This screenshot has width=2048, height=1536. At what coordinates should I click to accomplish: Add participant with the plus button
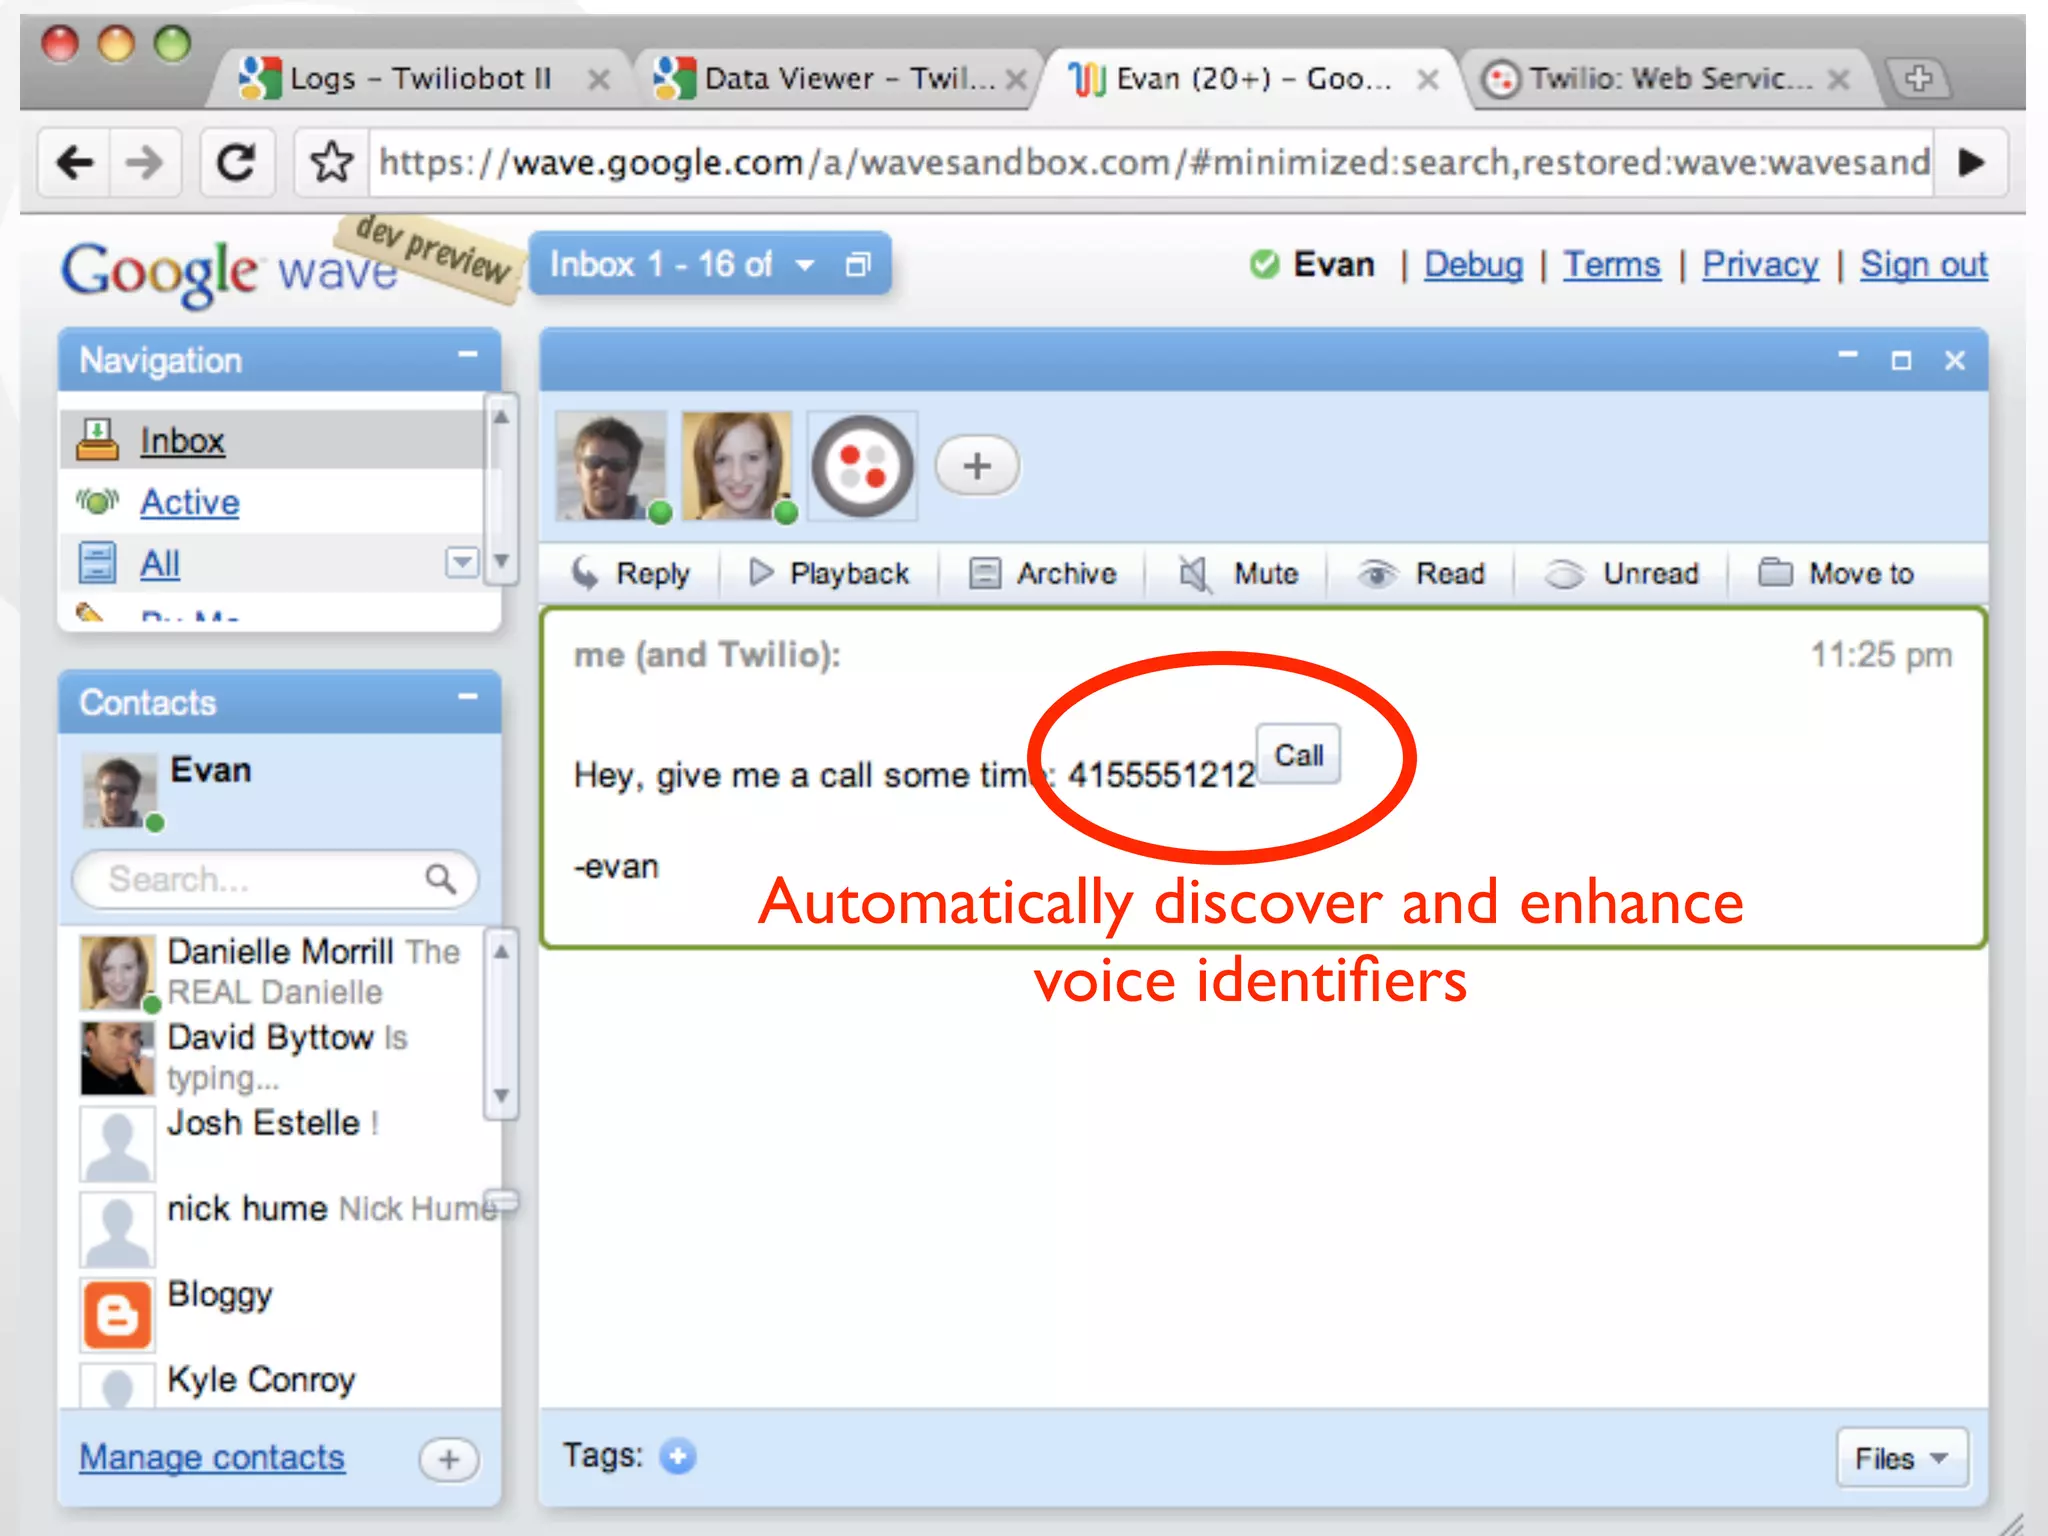click(x=977, y=466)
